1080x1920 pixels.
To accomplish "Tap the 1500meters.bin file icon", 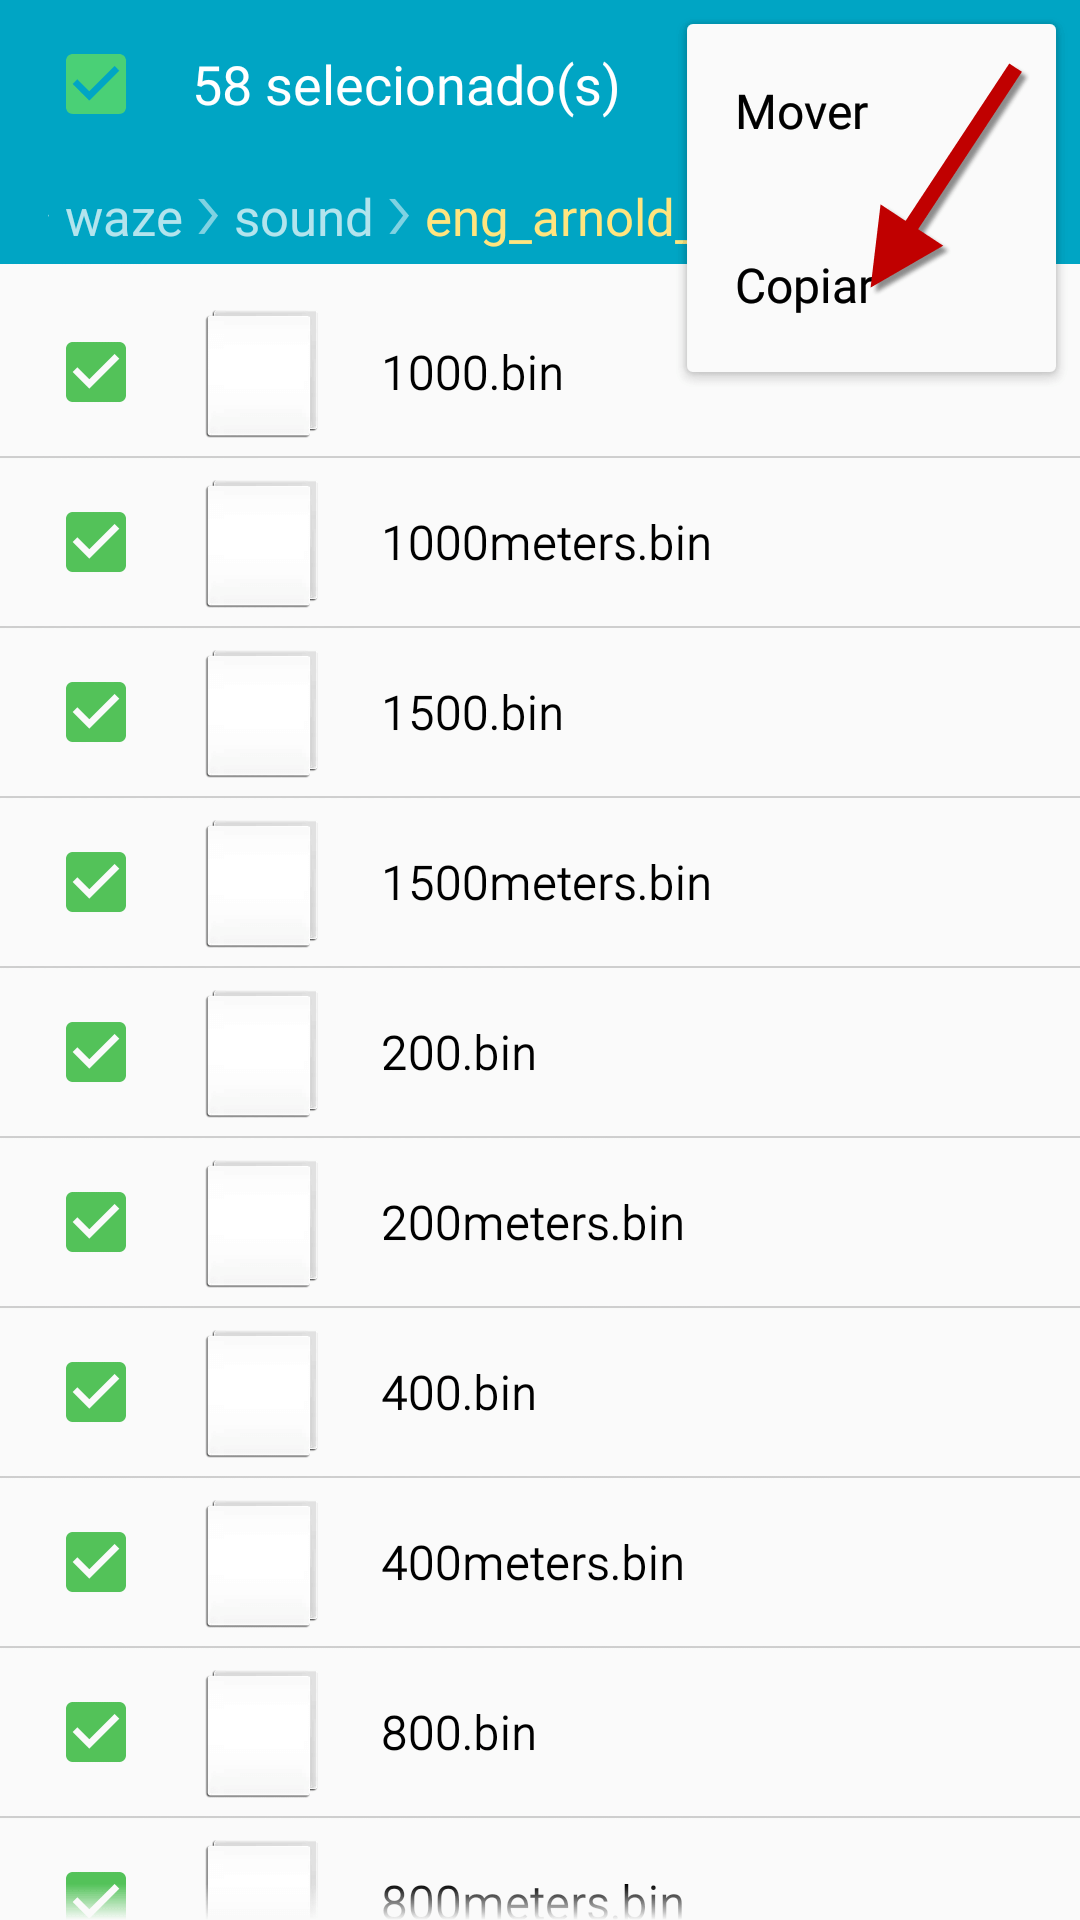I will pos(260,884).
